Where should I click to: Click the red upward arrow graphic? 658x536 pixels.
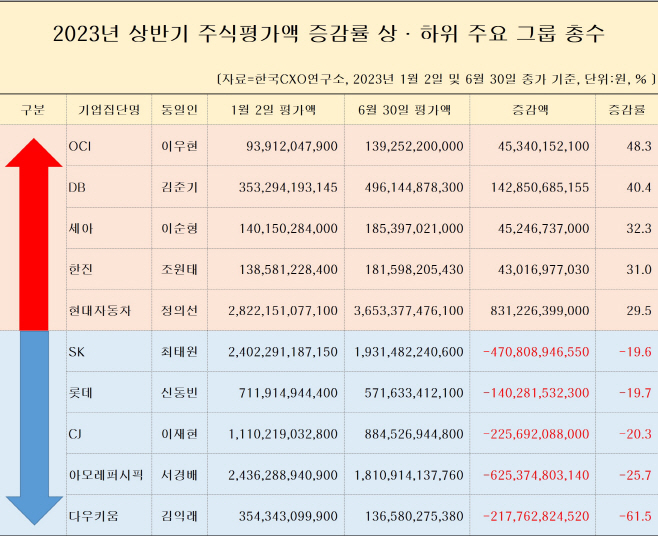(x=34, y=234)
